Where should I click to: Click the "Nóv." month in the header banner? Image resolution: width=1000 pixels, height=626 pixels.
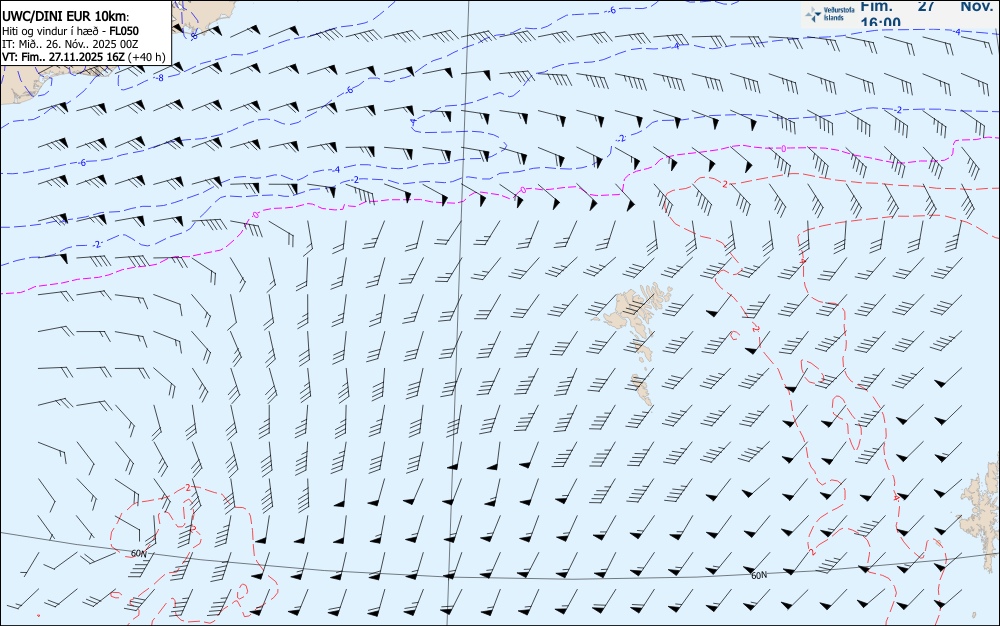click(977, 6)
